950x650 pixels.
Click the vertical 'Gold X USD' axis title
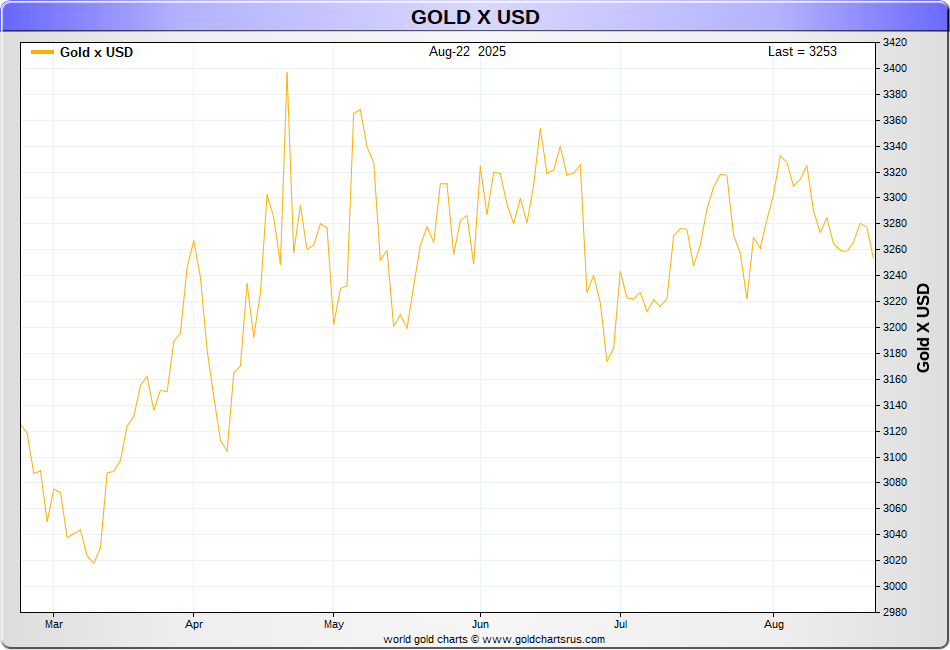pyautogui.click(x=923, y=328)
